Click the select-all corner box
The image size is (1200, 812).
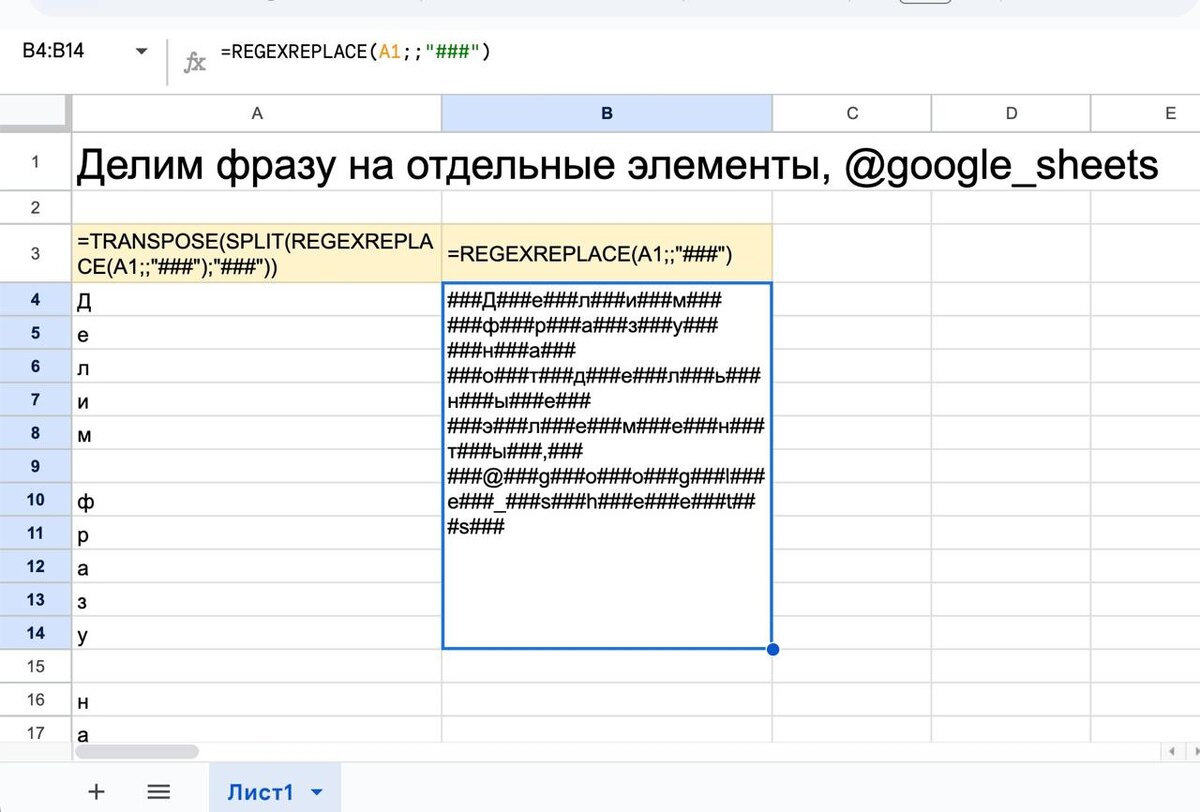coord(35,114)
